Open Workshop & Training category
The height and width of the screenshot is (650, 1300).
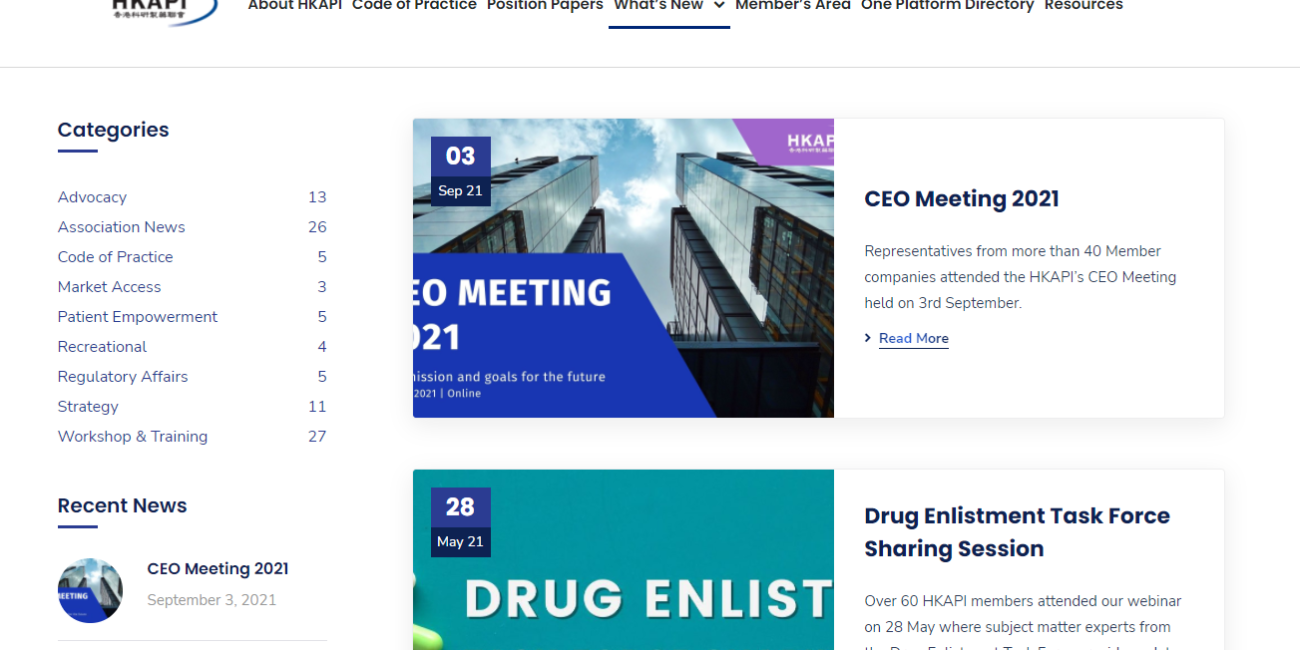[133, 437]
